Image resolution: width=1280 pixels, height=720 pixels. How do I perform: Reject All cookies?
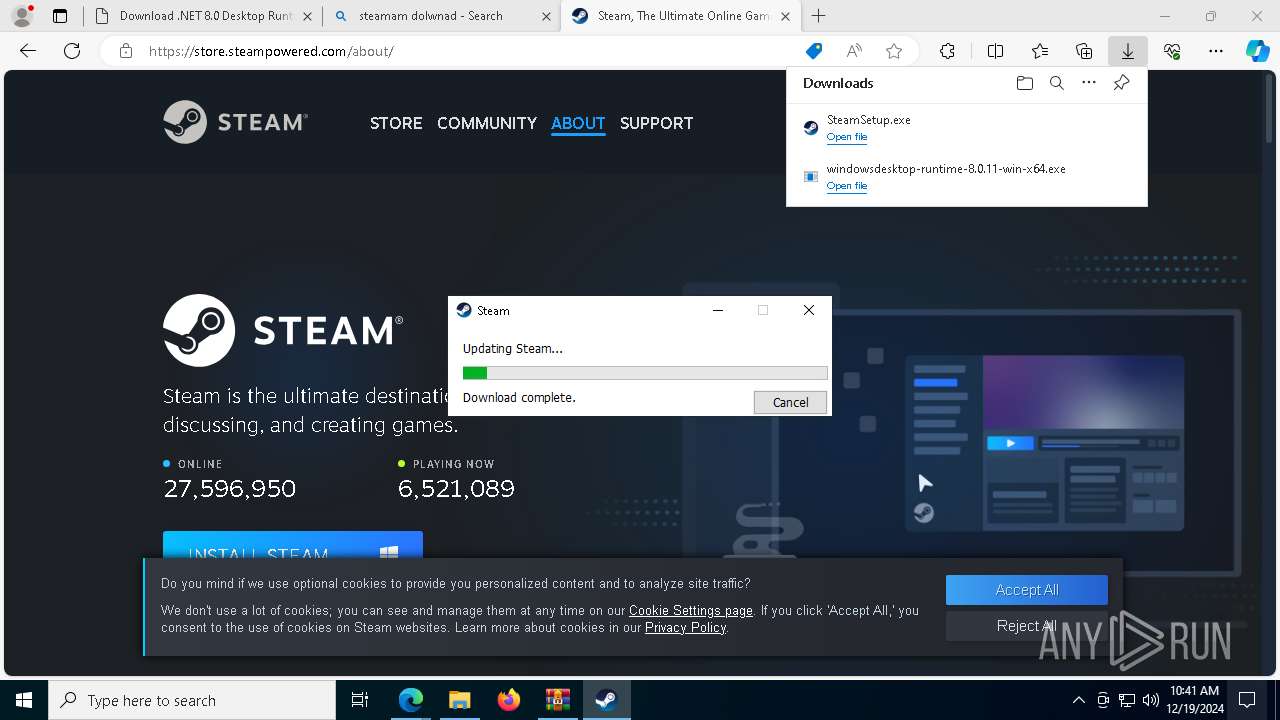pos(1027,626)
